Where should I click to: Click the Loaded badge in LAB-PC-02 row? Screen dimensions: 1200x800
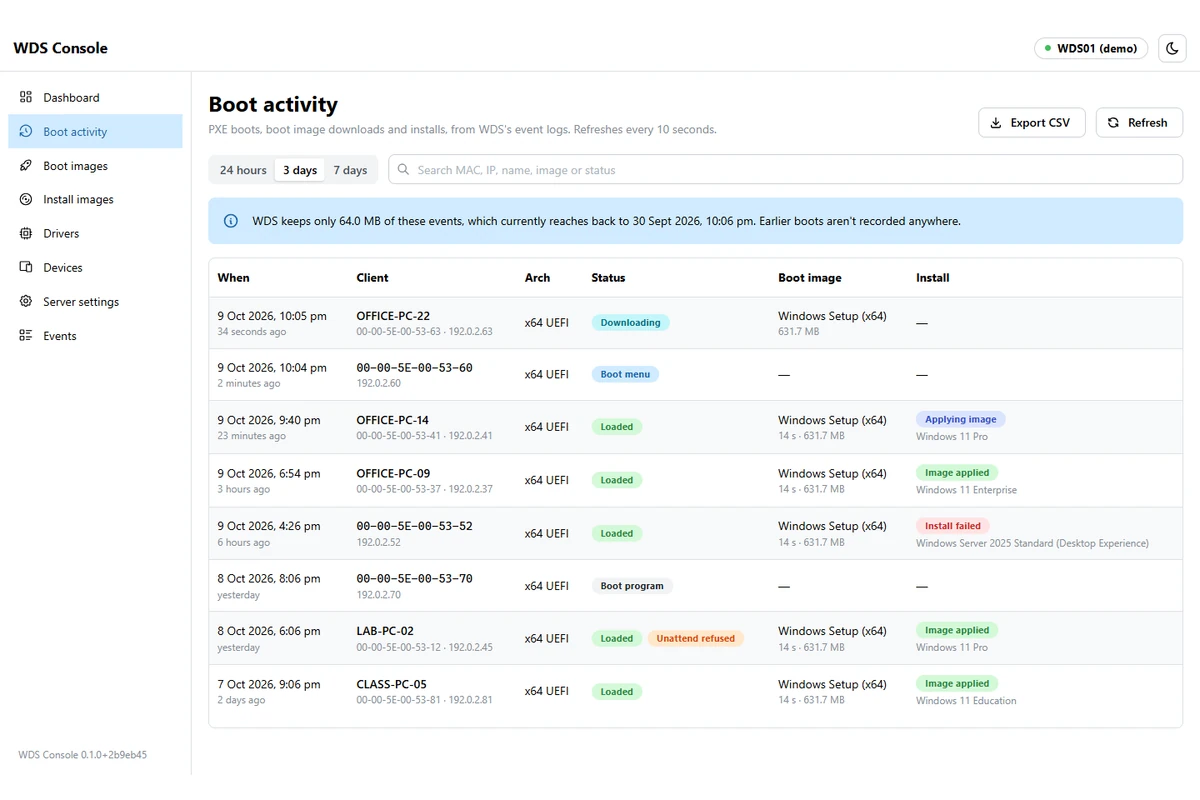(x=617, y=638)
